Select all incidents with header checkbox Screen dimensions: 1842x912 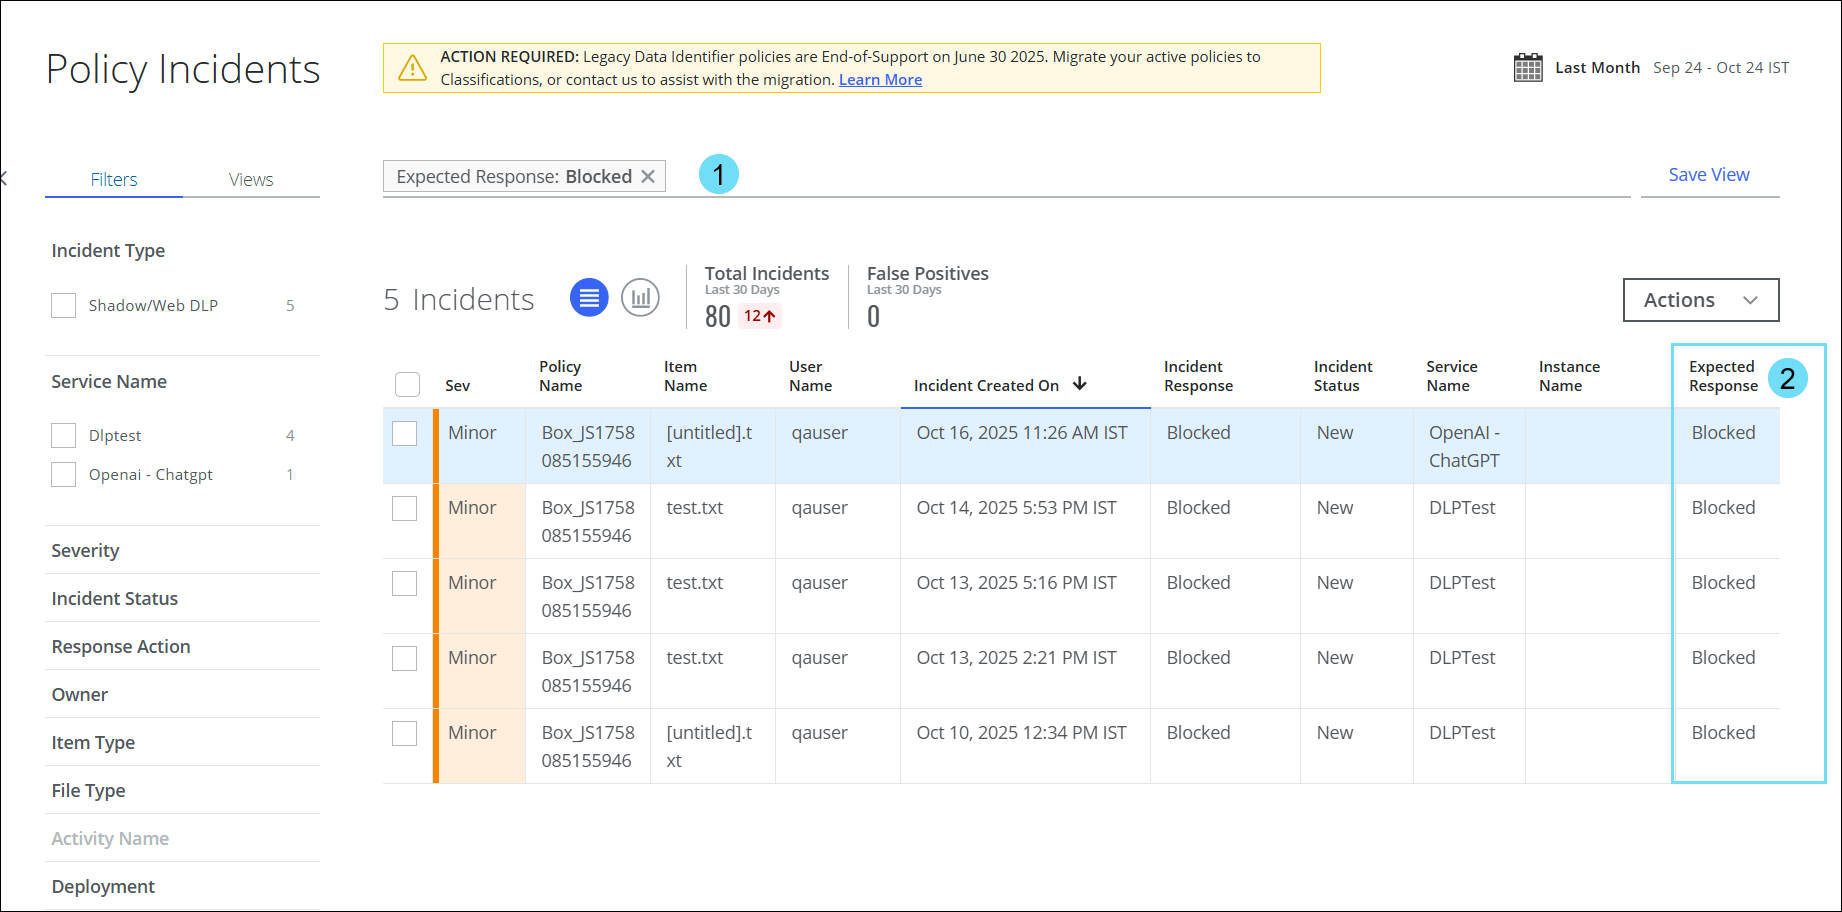click(x=407, y=385)
